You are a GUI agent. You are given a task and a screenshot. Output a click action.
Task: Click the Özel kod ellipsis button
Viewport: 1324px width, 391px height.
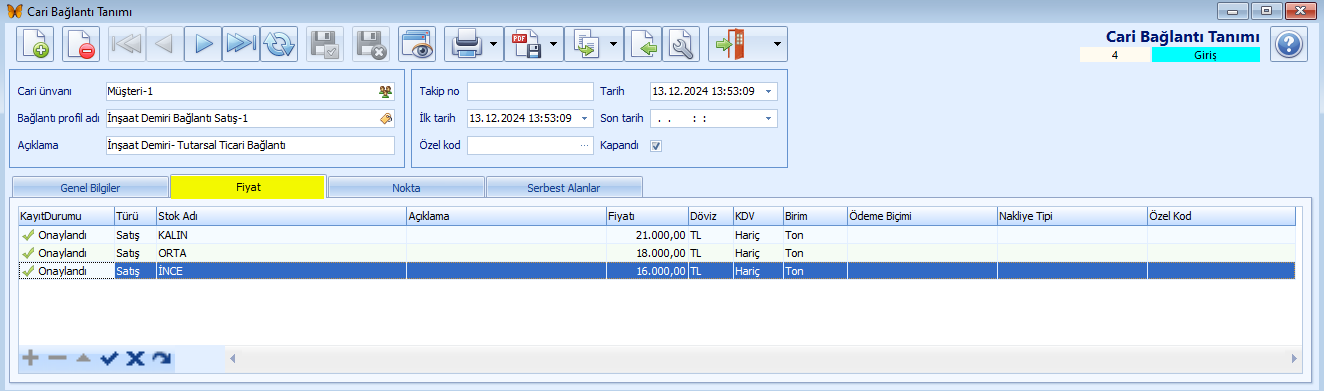click(x=585, y=145)
